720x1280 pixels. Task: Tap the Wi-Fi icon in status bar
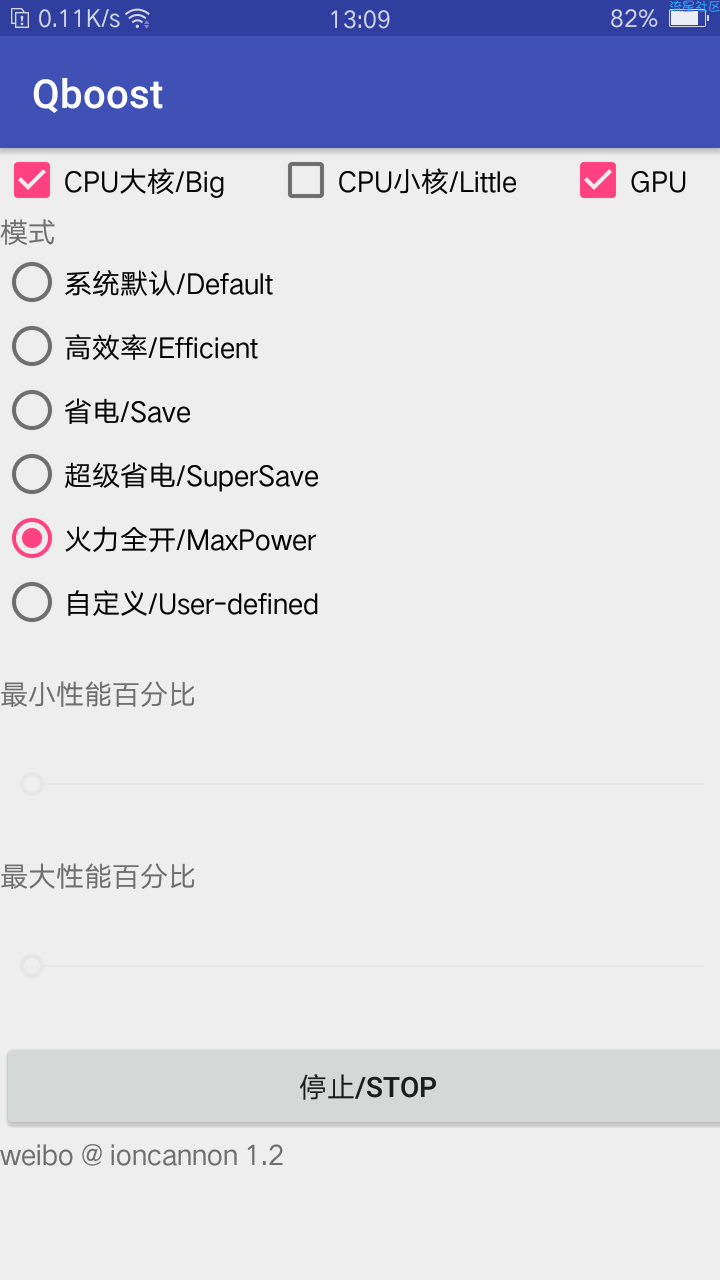138,18
